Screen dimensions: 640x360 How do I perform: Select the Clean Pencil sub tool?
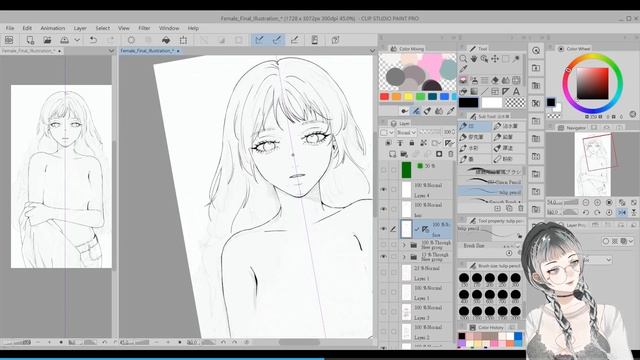click(491, 181)
